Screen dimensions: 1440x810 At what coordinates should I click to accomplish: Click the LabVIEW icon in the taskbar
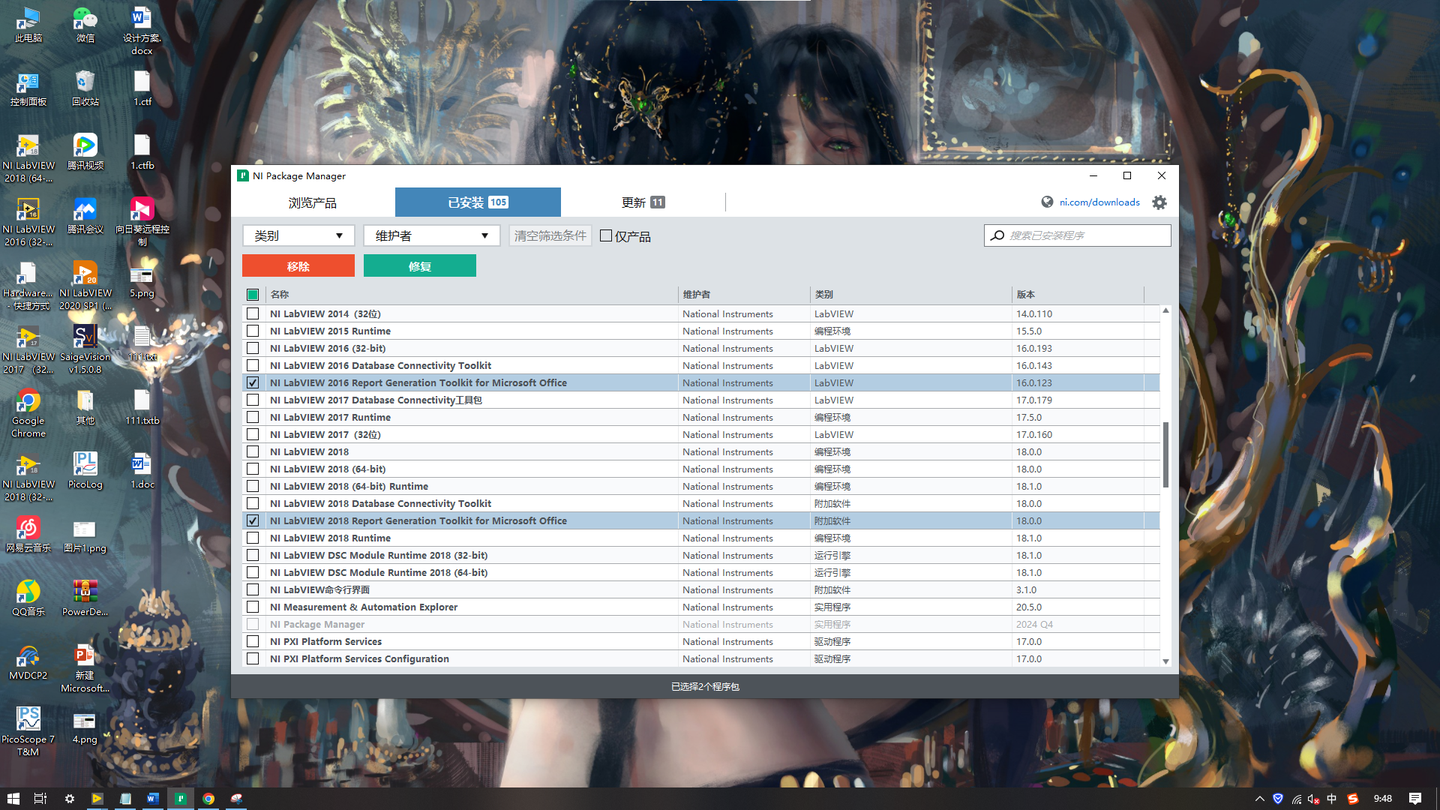click(x=97, y=799)
